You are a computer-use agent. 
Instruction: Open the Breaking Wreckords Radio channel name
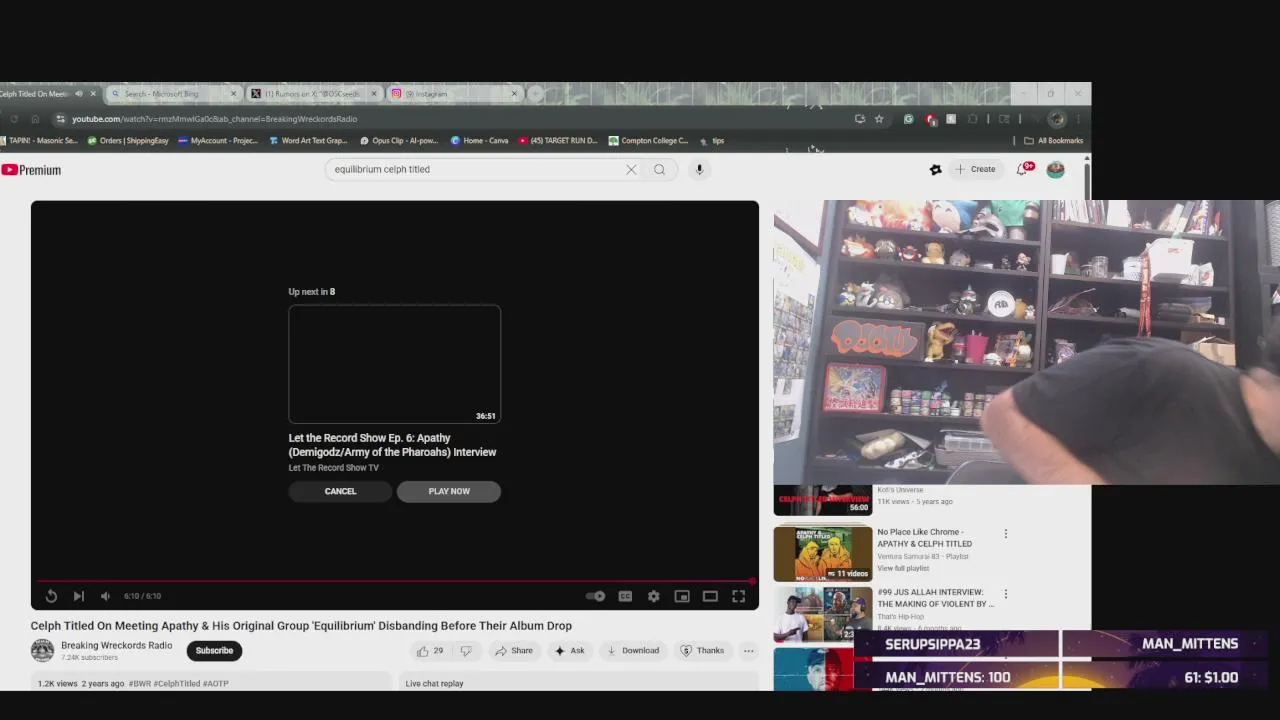tap(116, 646)
